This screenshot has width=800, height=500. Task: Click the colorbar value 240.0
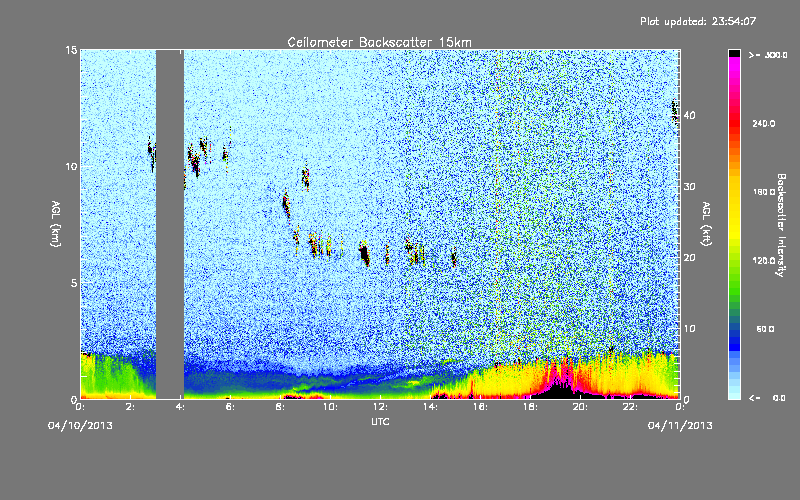coord(764,124)
